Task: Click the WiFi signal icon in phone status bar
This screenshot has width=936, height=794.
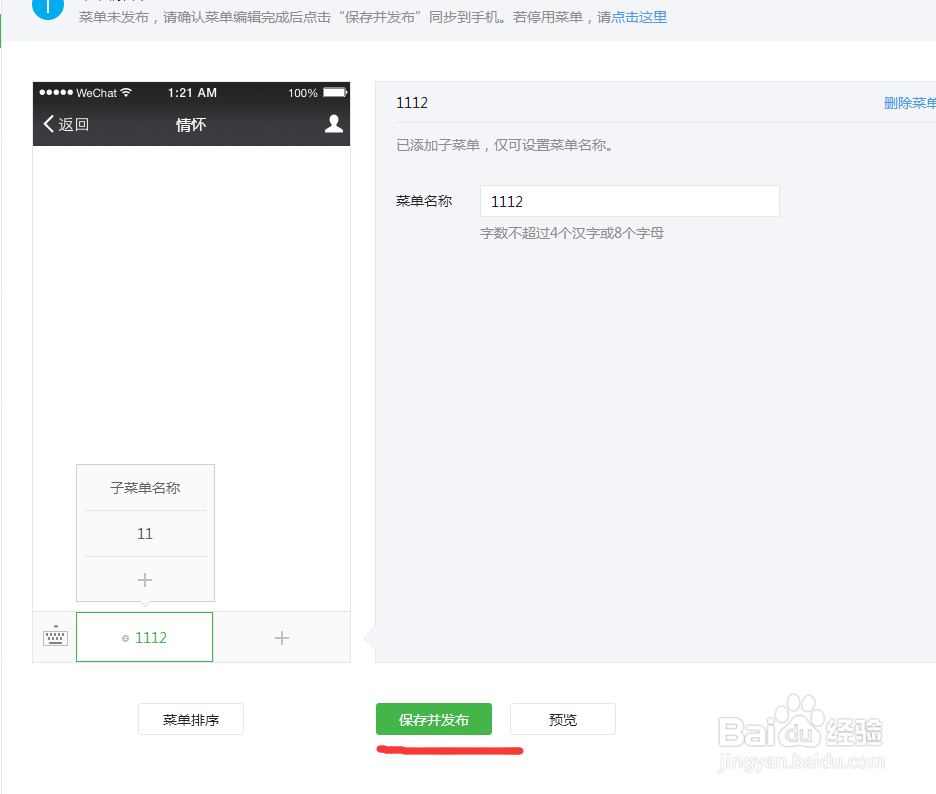Action: point(126,92)
